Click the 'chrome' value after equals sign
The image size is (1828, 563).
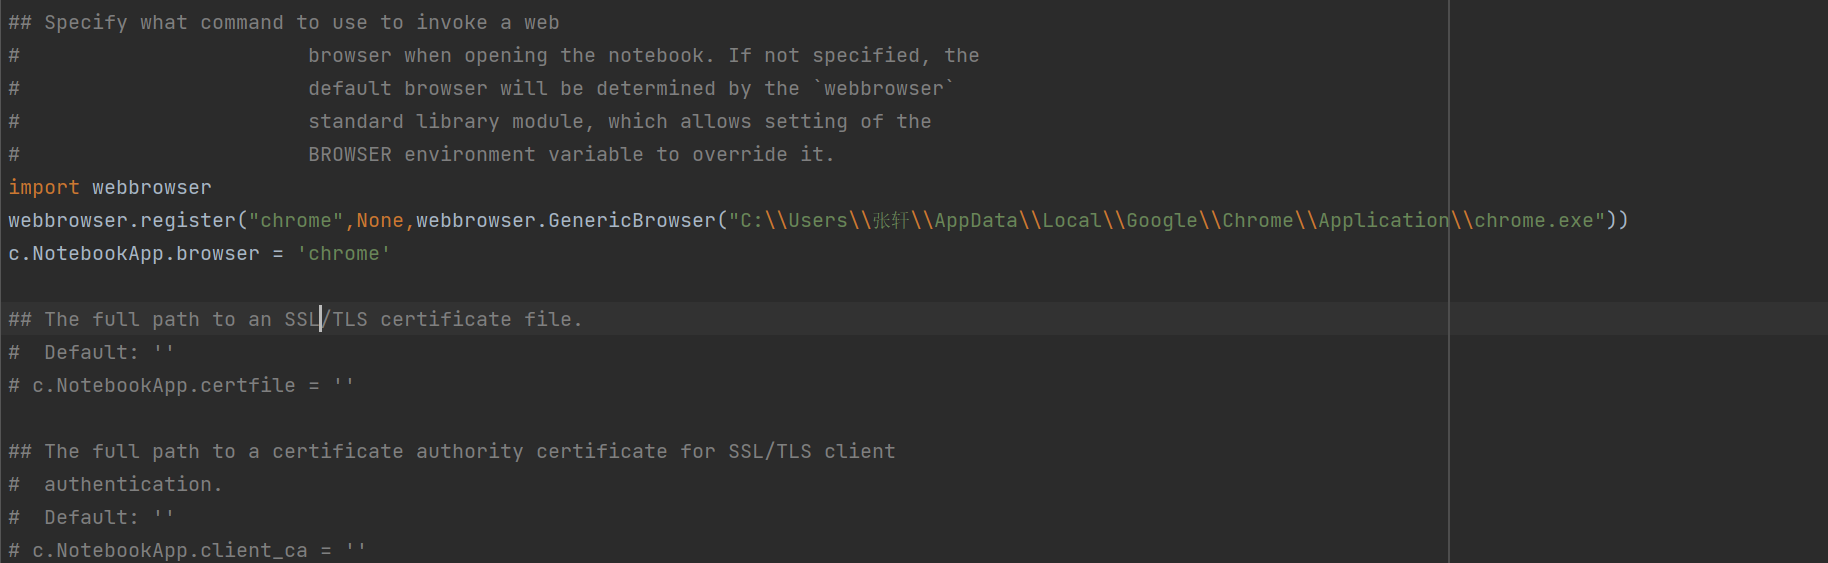344,253
